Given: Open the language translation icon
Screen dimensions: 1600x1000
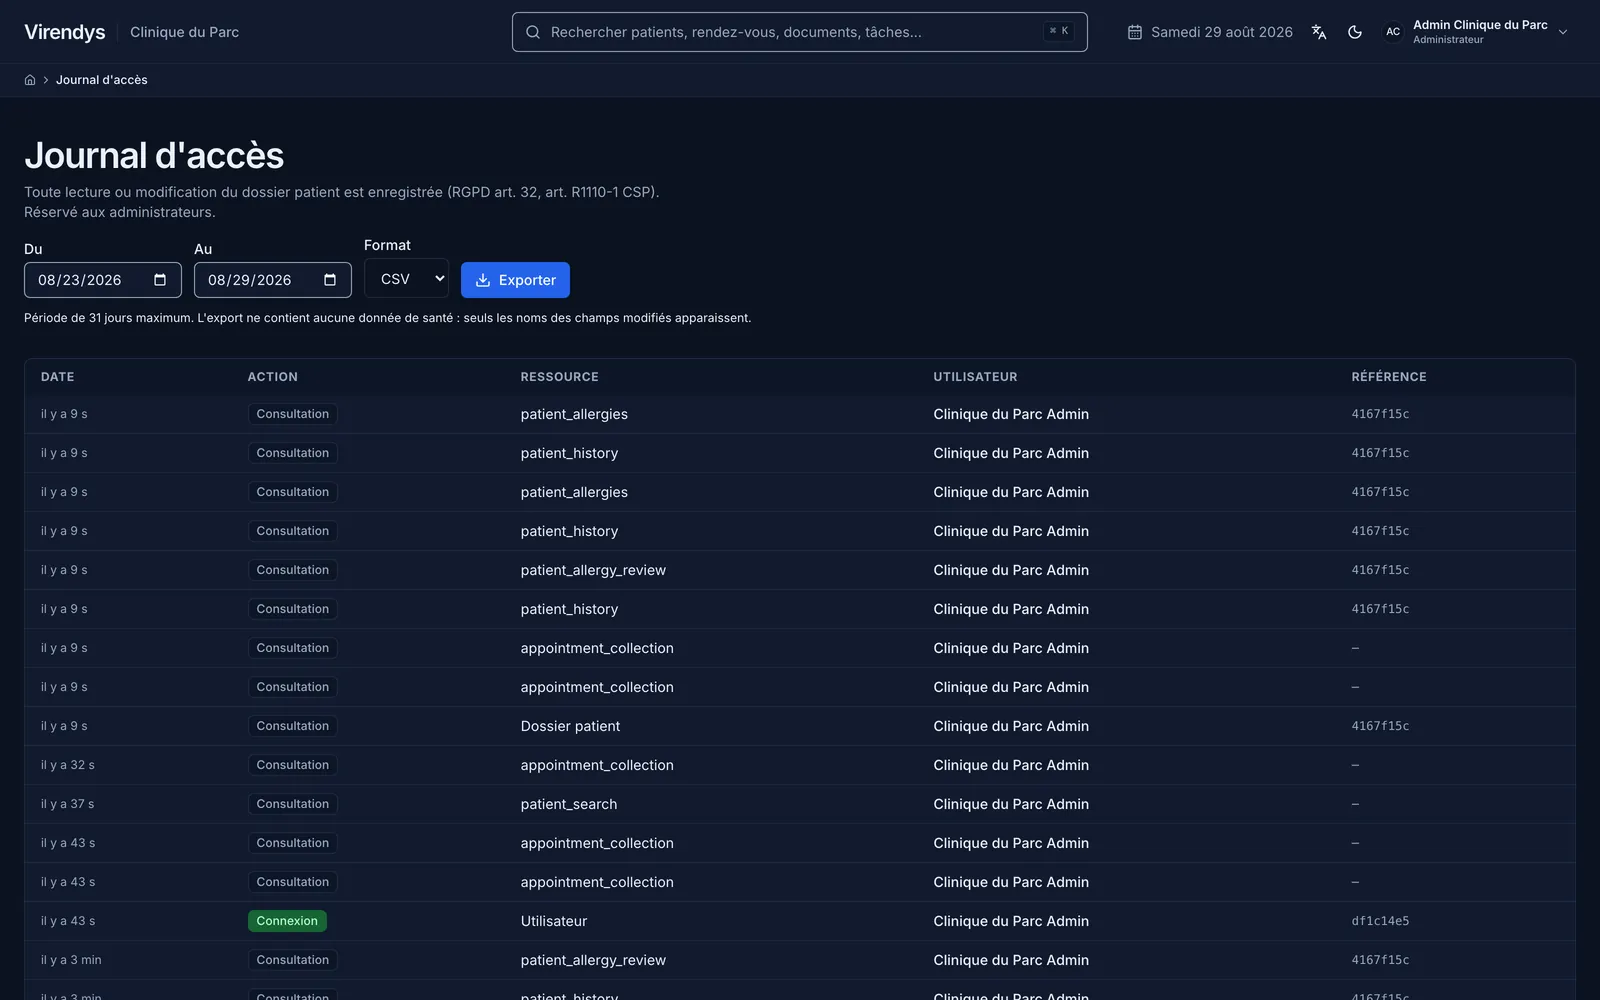Looking at the screenshot, I should pyautogui.click(x=1319, y=32).
